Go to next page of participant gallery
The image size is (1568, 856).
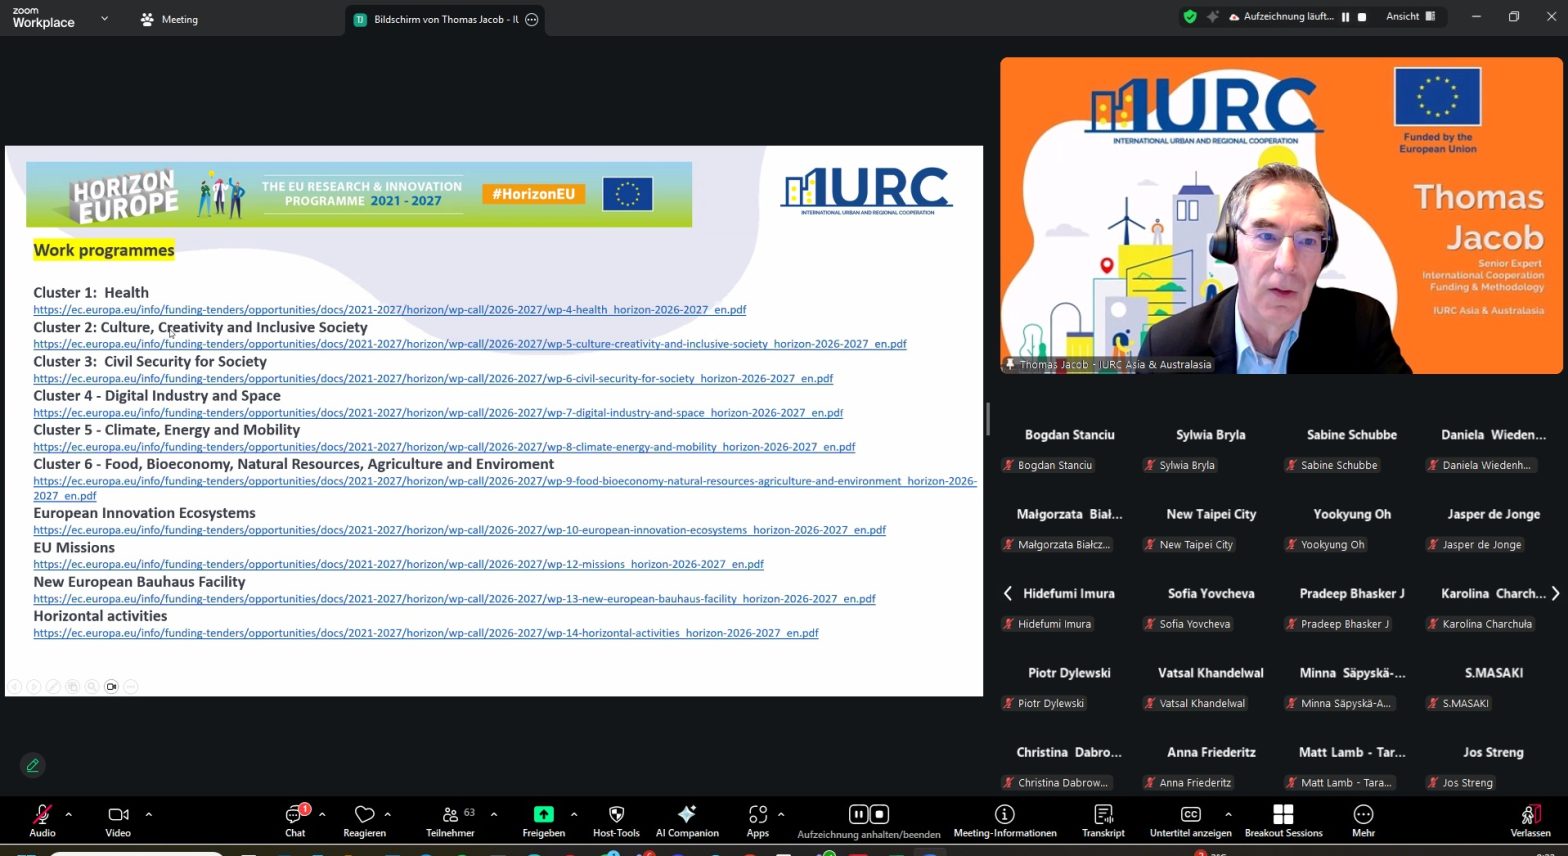click(1555, 593)
